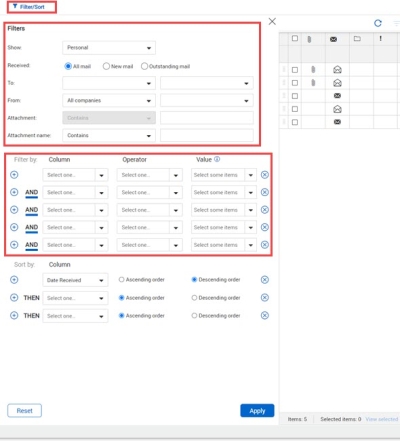
Task: Tick the select-all checkbox in mail header
Action: pos(295,38)
